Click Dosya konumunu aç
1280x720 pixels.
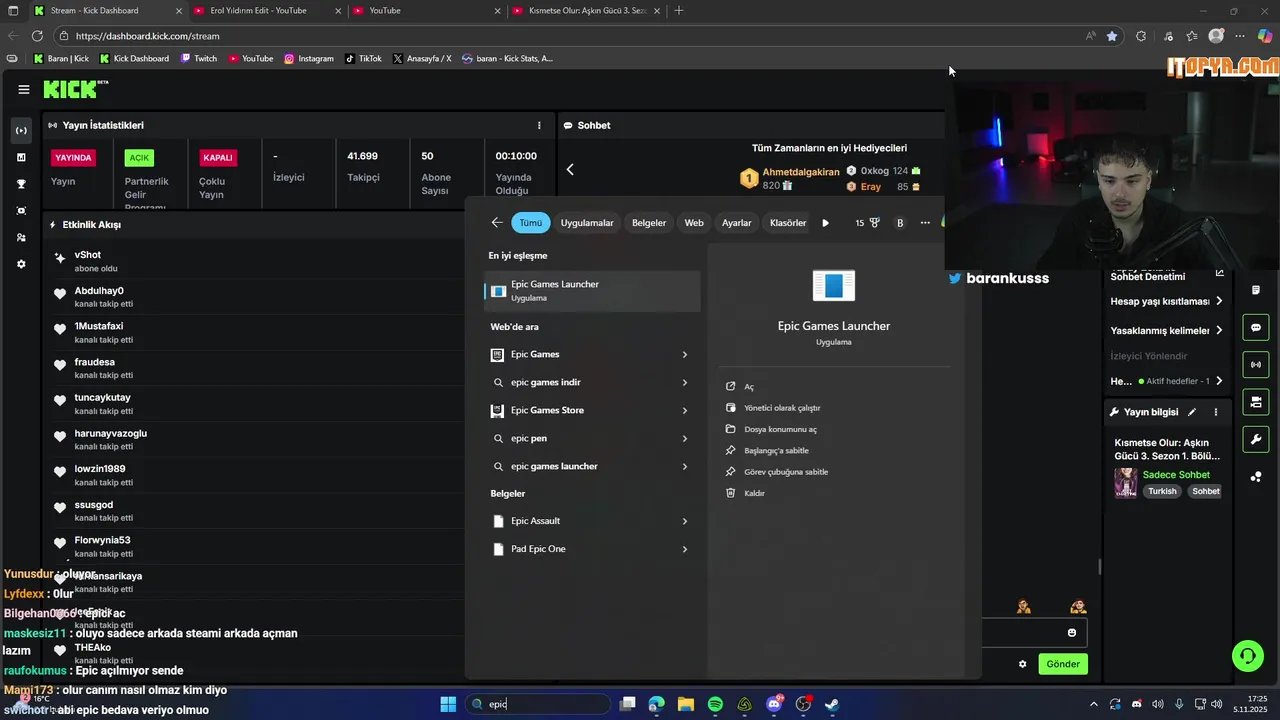[x=780, y=429]
